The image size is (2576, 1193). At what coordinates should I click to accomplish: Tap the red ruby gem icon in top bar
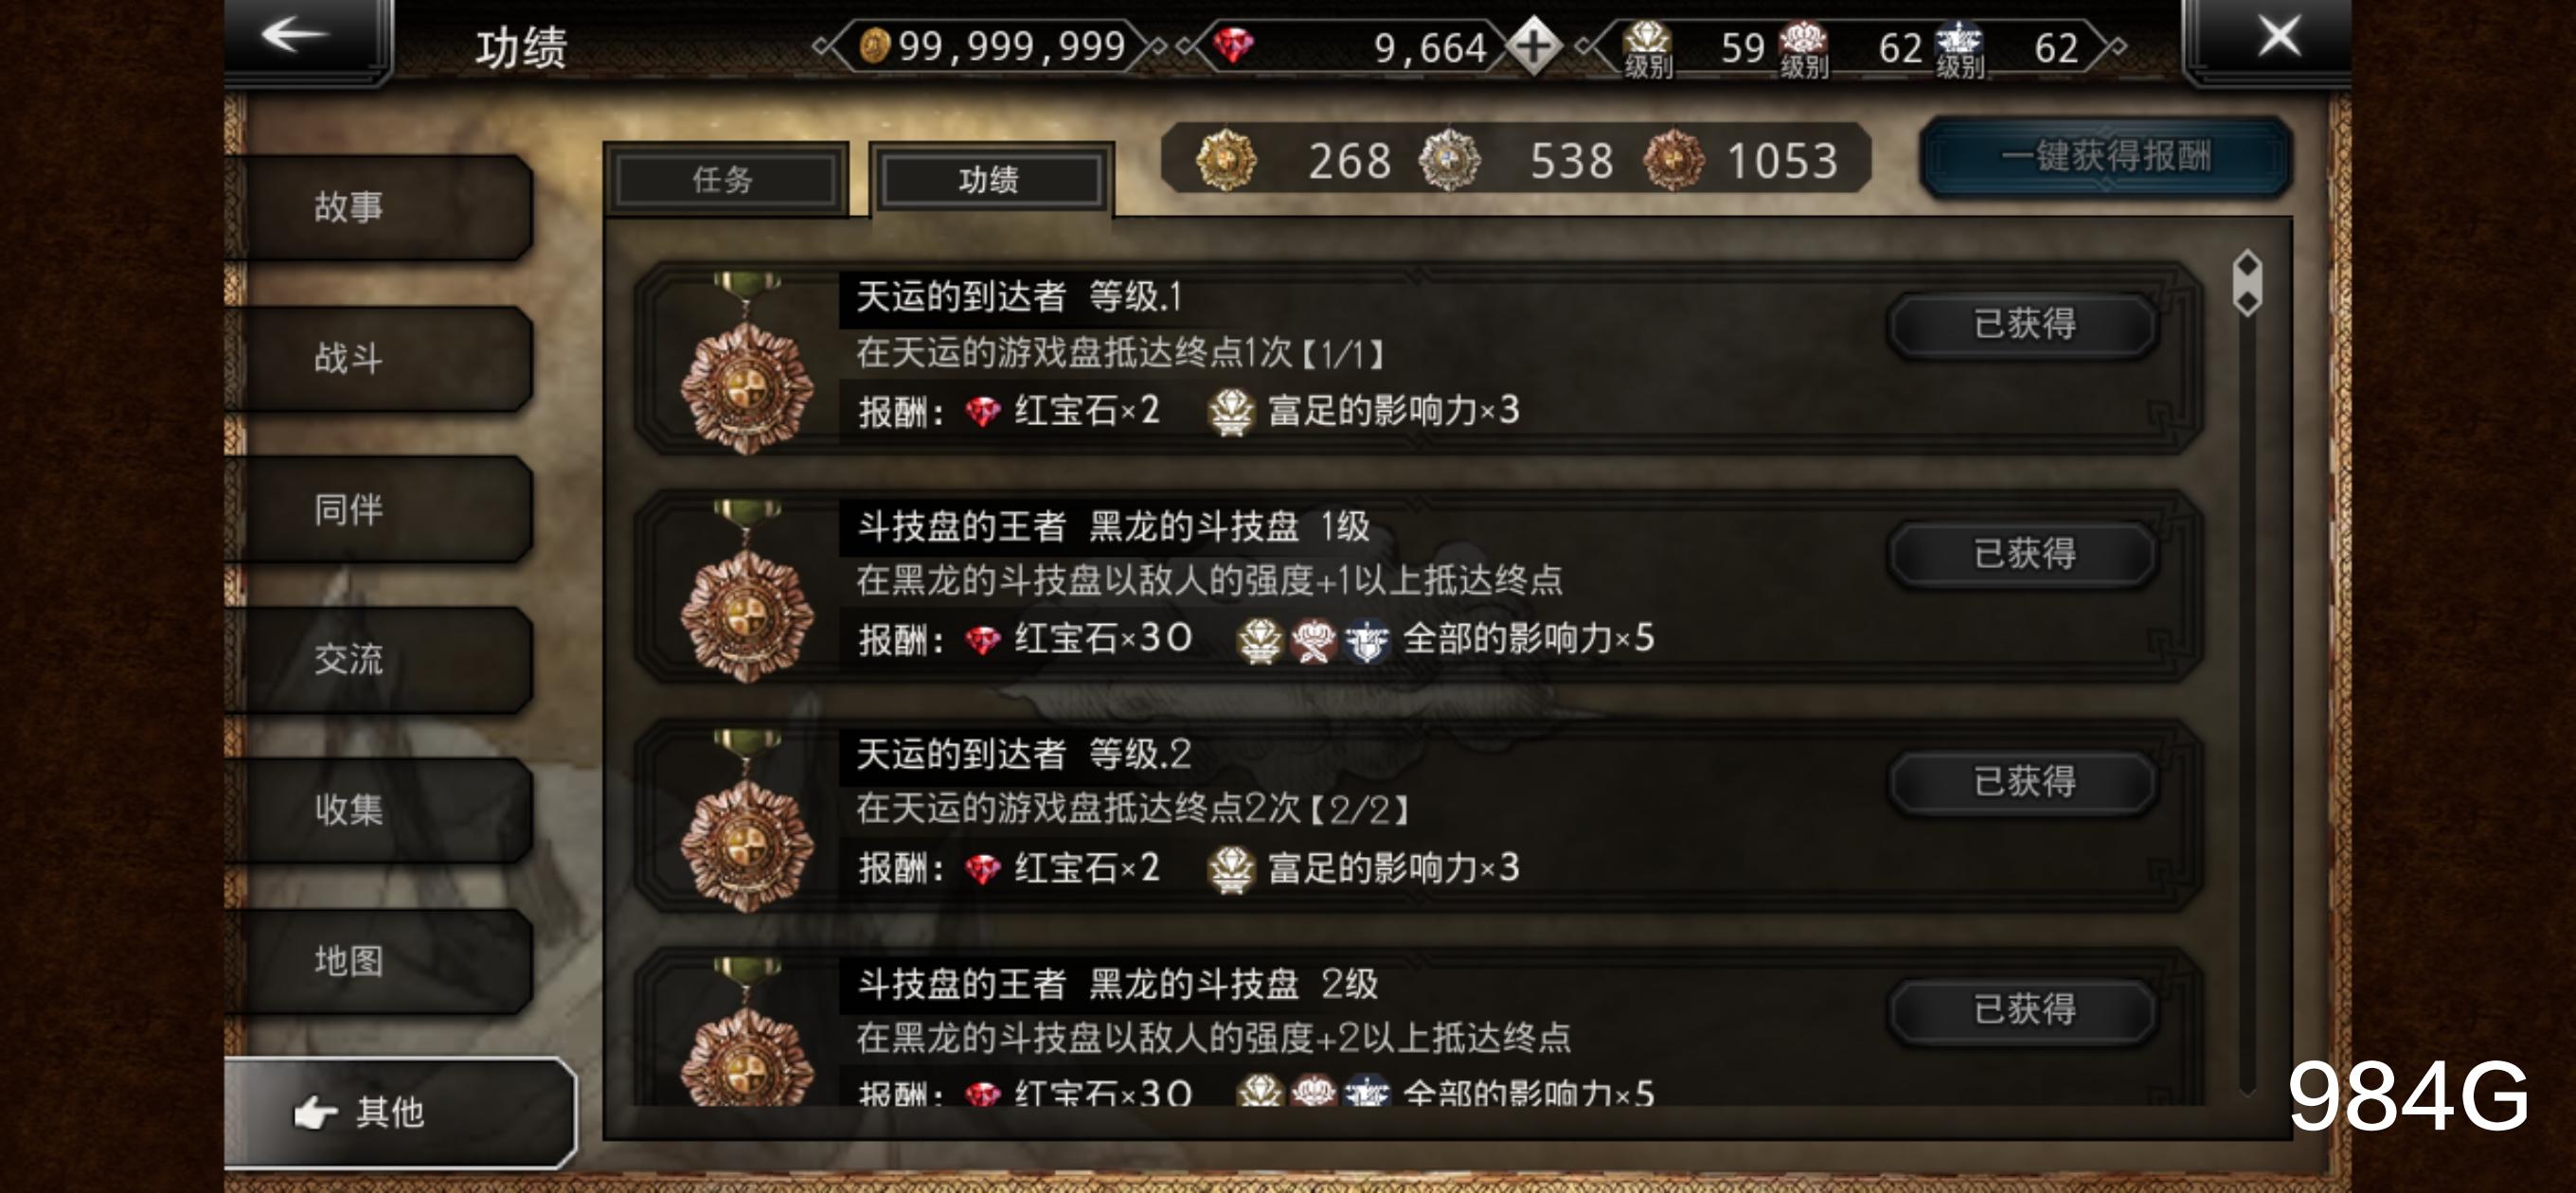1233,45
